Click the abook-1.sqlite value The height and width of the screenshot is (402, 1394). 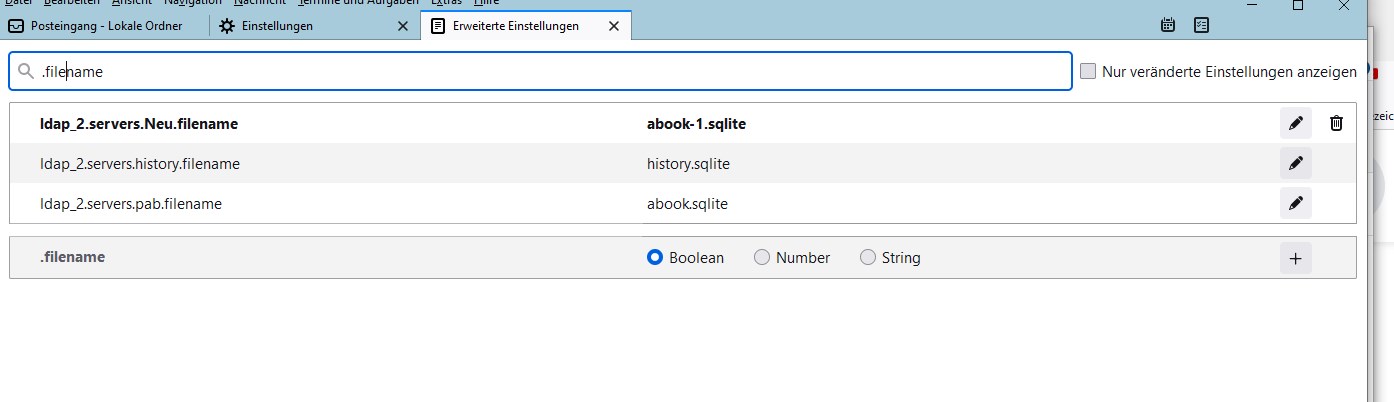tap(696, 124)
